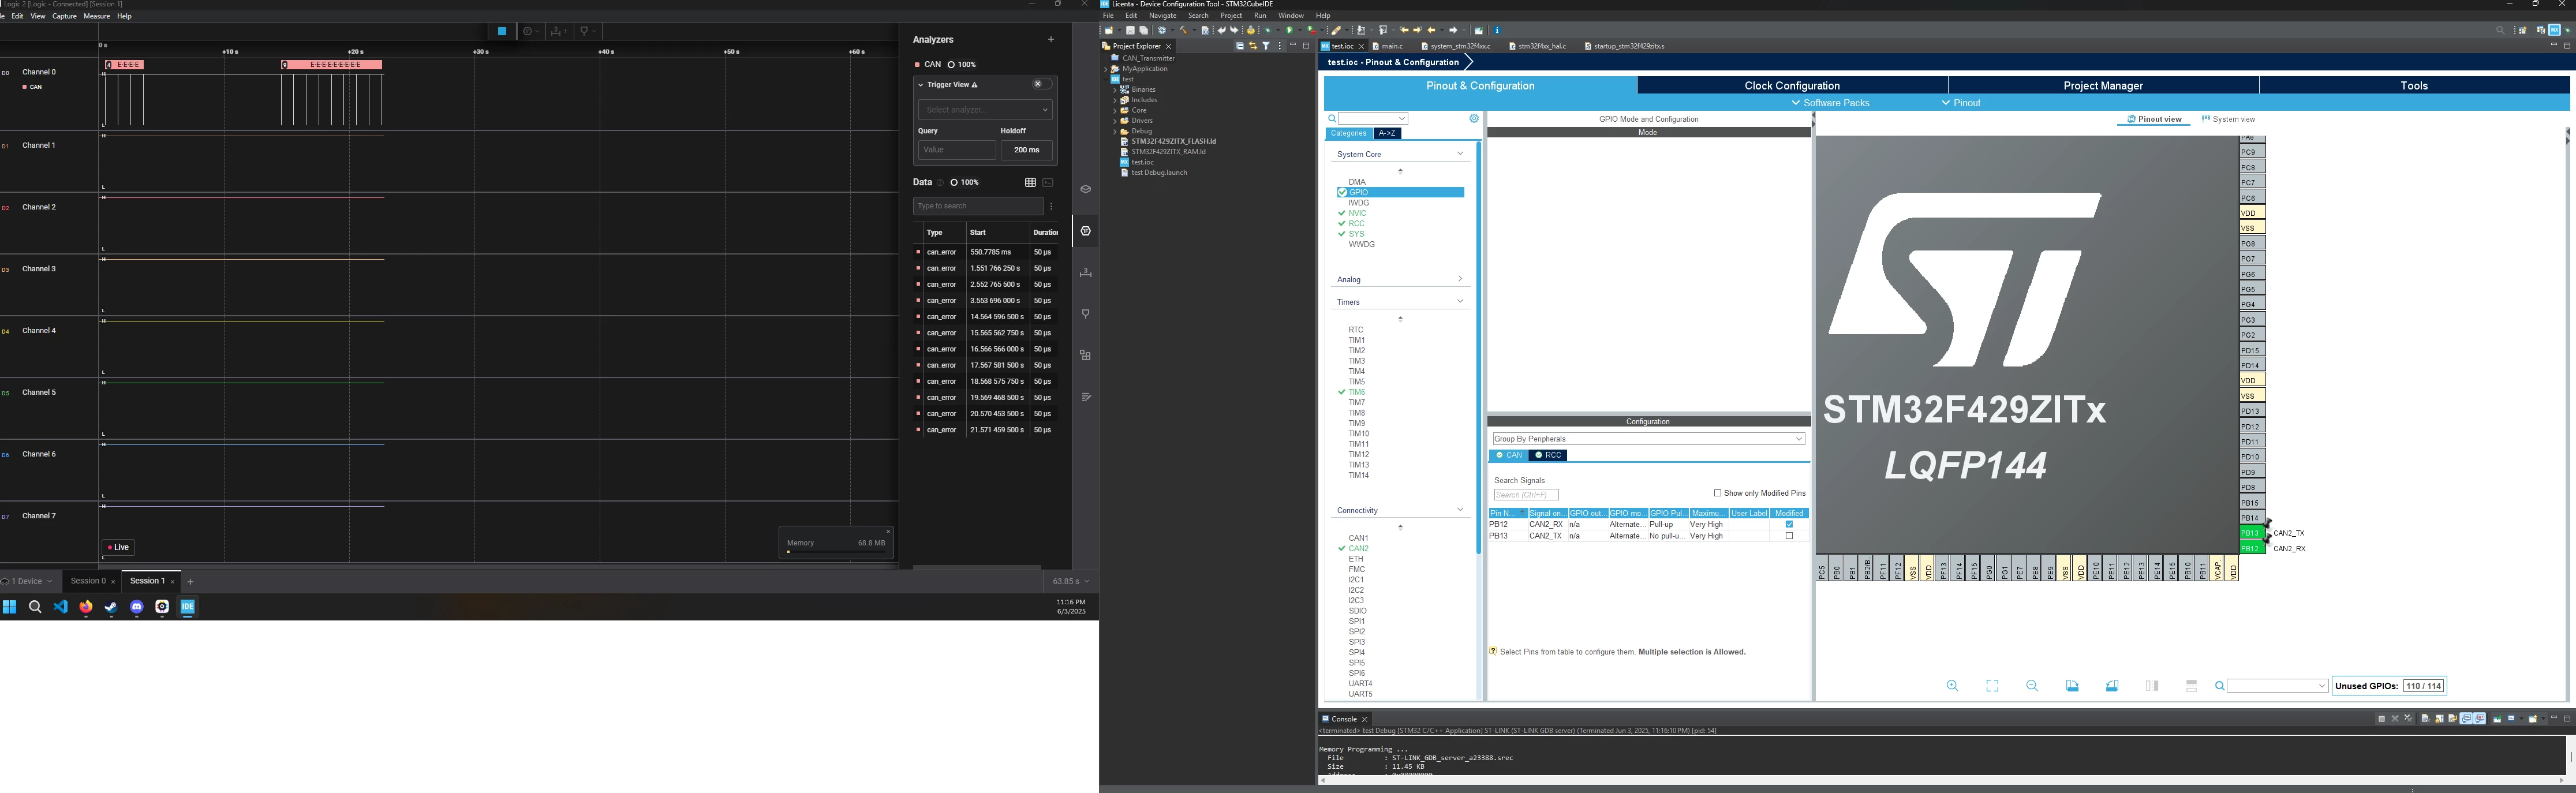The height and width of the screenshot is (793, 2576).
Task: Open the Extensions sidebar icon
Action: click(x=1085, y=356)
